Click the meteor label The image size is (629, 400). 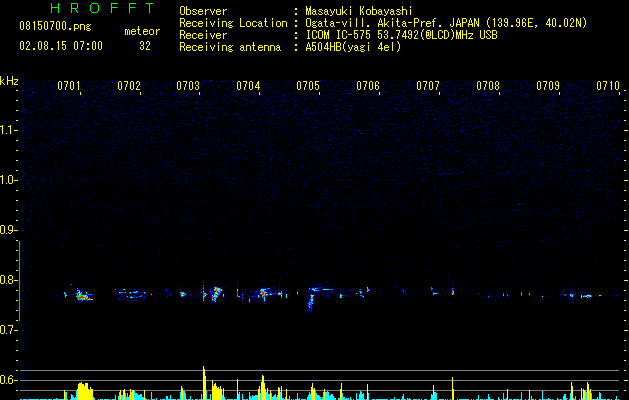142,31
